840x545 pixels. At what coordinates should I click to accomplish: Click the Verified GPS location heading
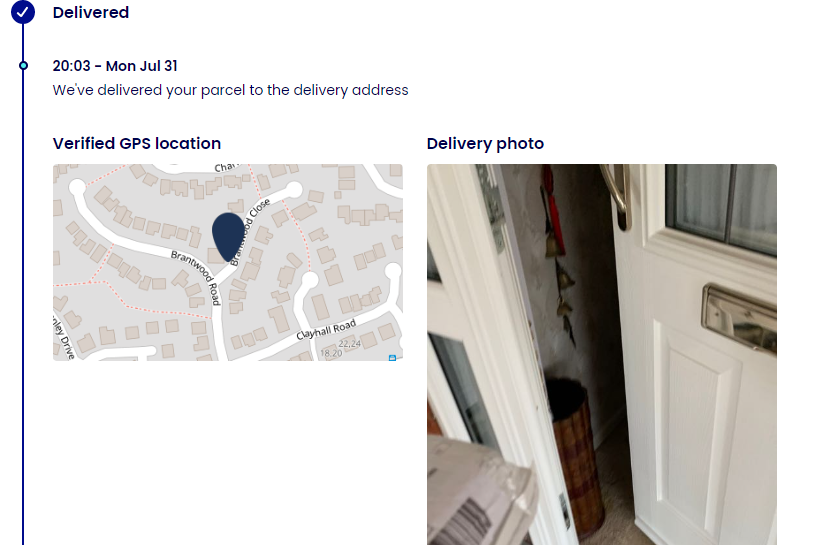click(x=137, y=144)
